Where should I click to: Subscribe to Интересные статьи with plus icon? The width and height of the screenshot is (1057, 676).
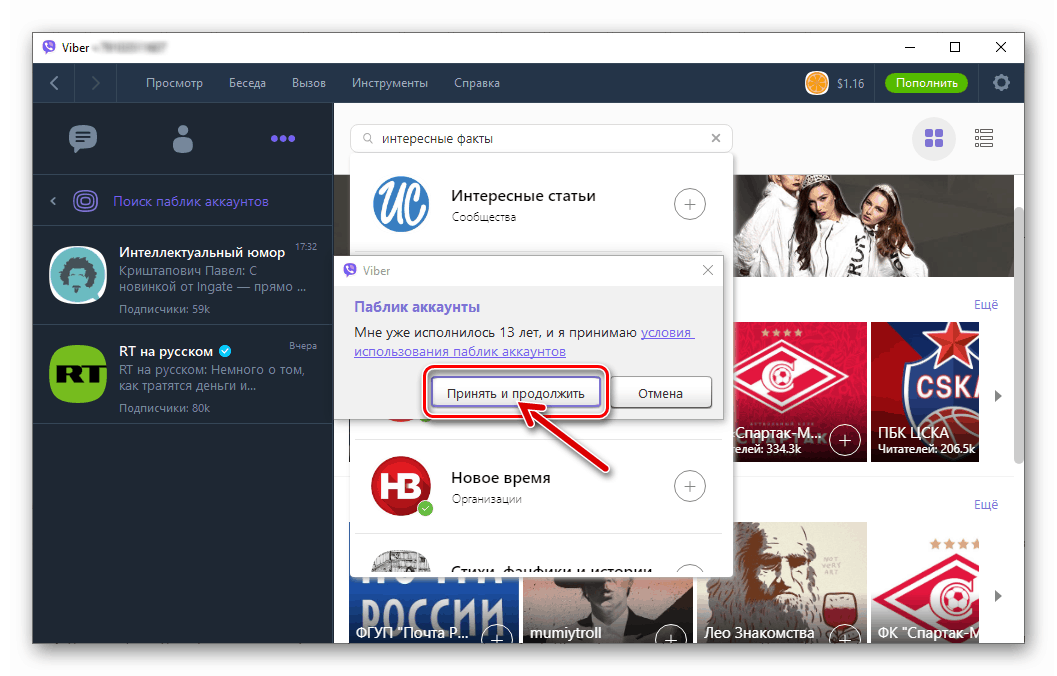click(x=690, y=204)
